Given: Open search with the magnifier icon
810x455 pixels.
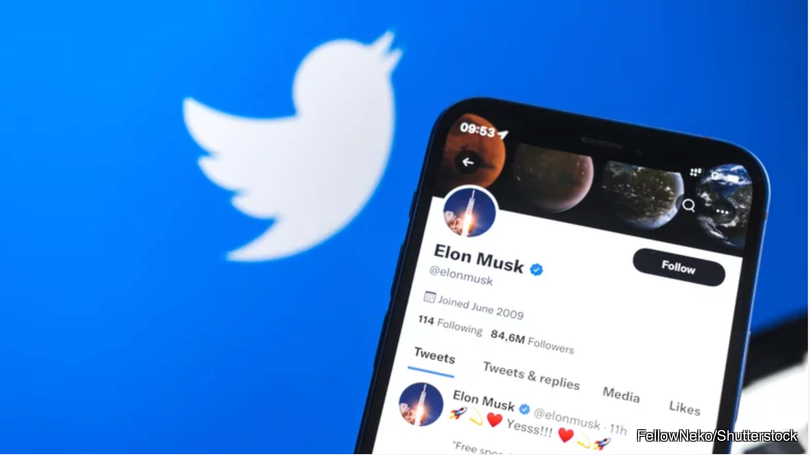Looking at the screenshot, I should tap(688, 205).
